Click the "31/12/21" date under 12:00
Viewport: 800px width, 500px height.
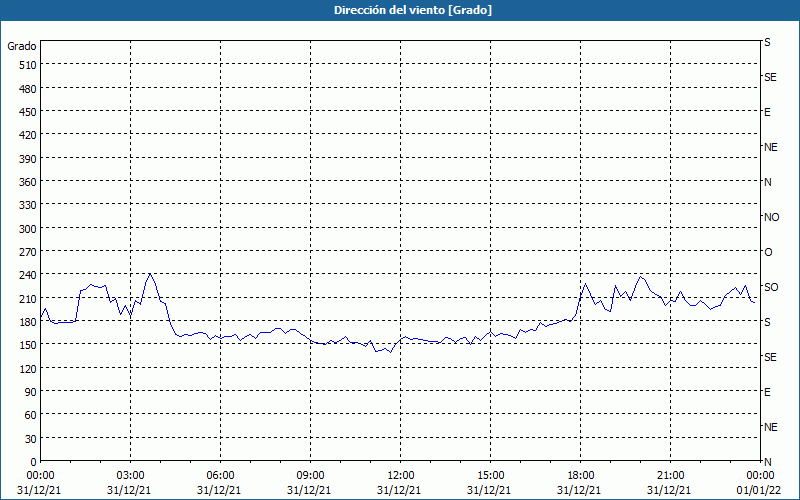tap(399, 490)
